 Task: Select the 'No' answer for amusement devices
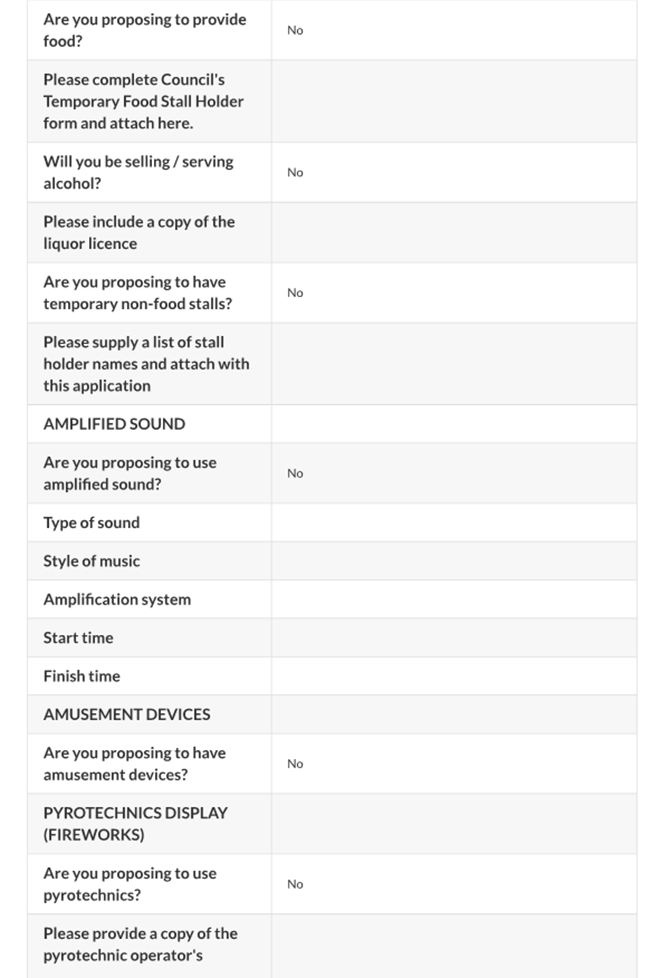coord(295,763)
